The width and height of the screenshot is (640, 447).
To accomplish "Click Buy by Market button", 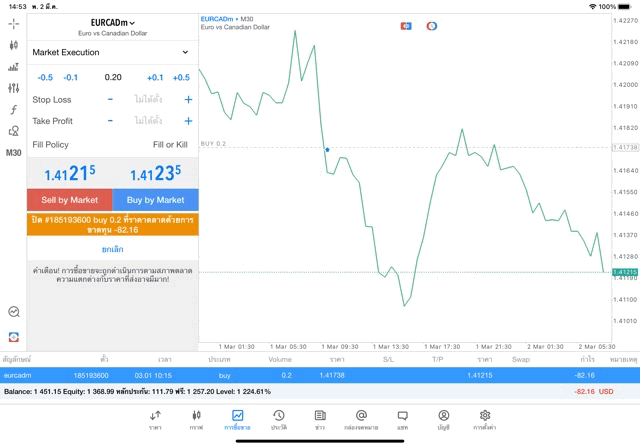I will (156, 200).
